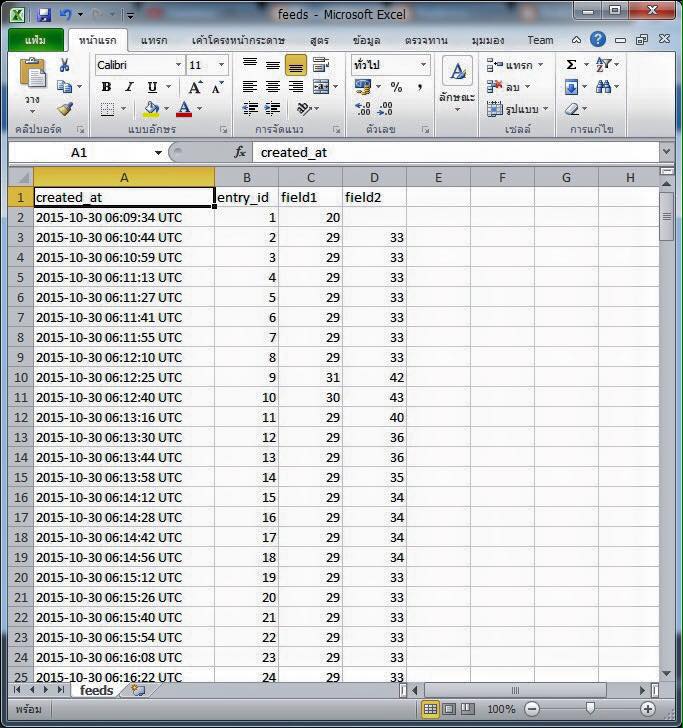
Task: Open the Excel Help question mark
Action: click(x=598, y=39)
